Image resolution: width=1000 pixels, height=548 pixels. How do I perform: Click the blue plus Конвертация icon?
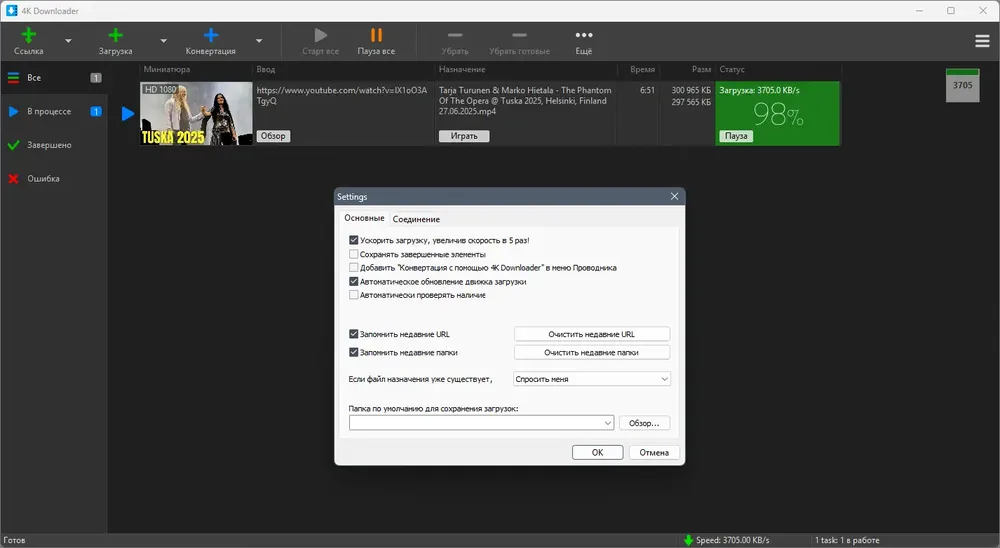point(210,35)
